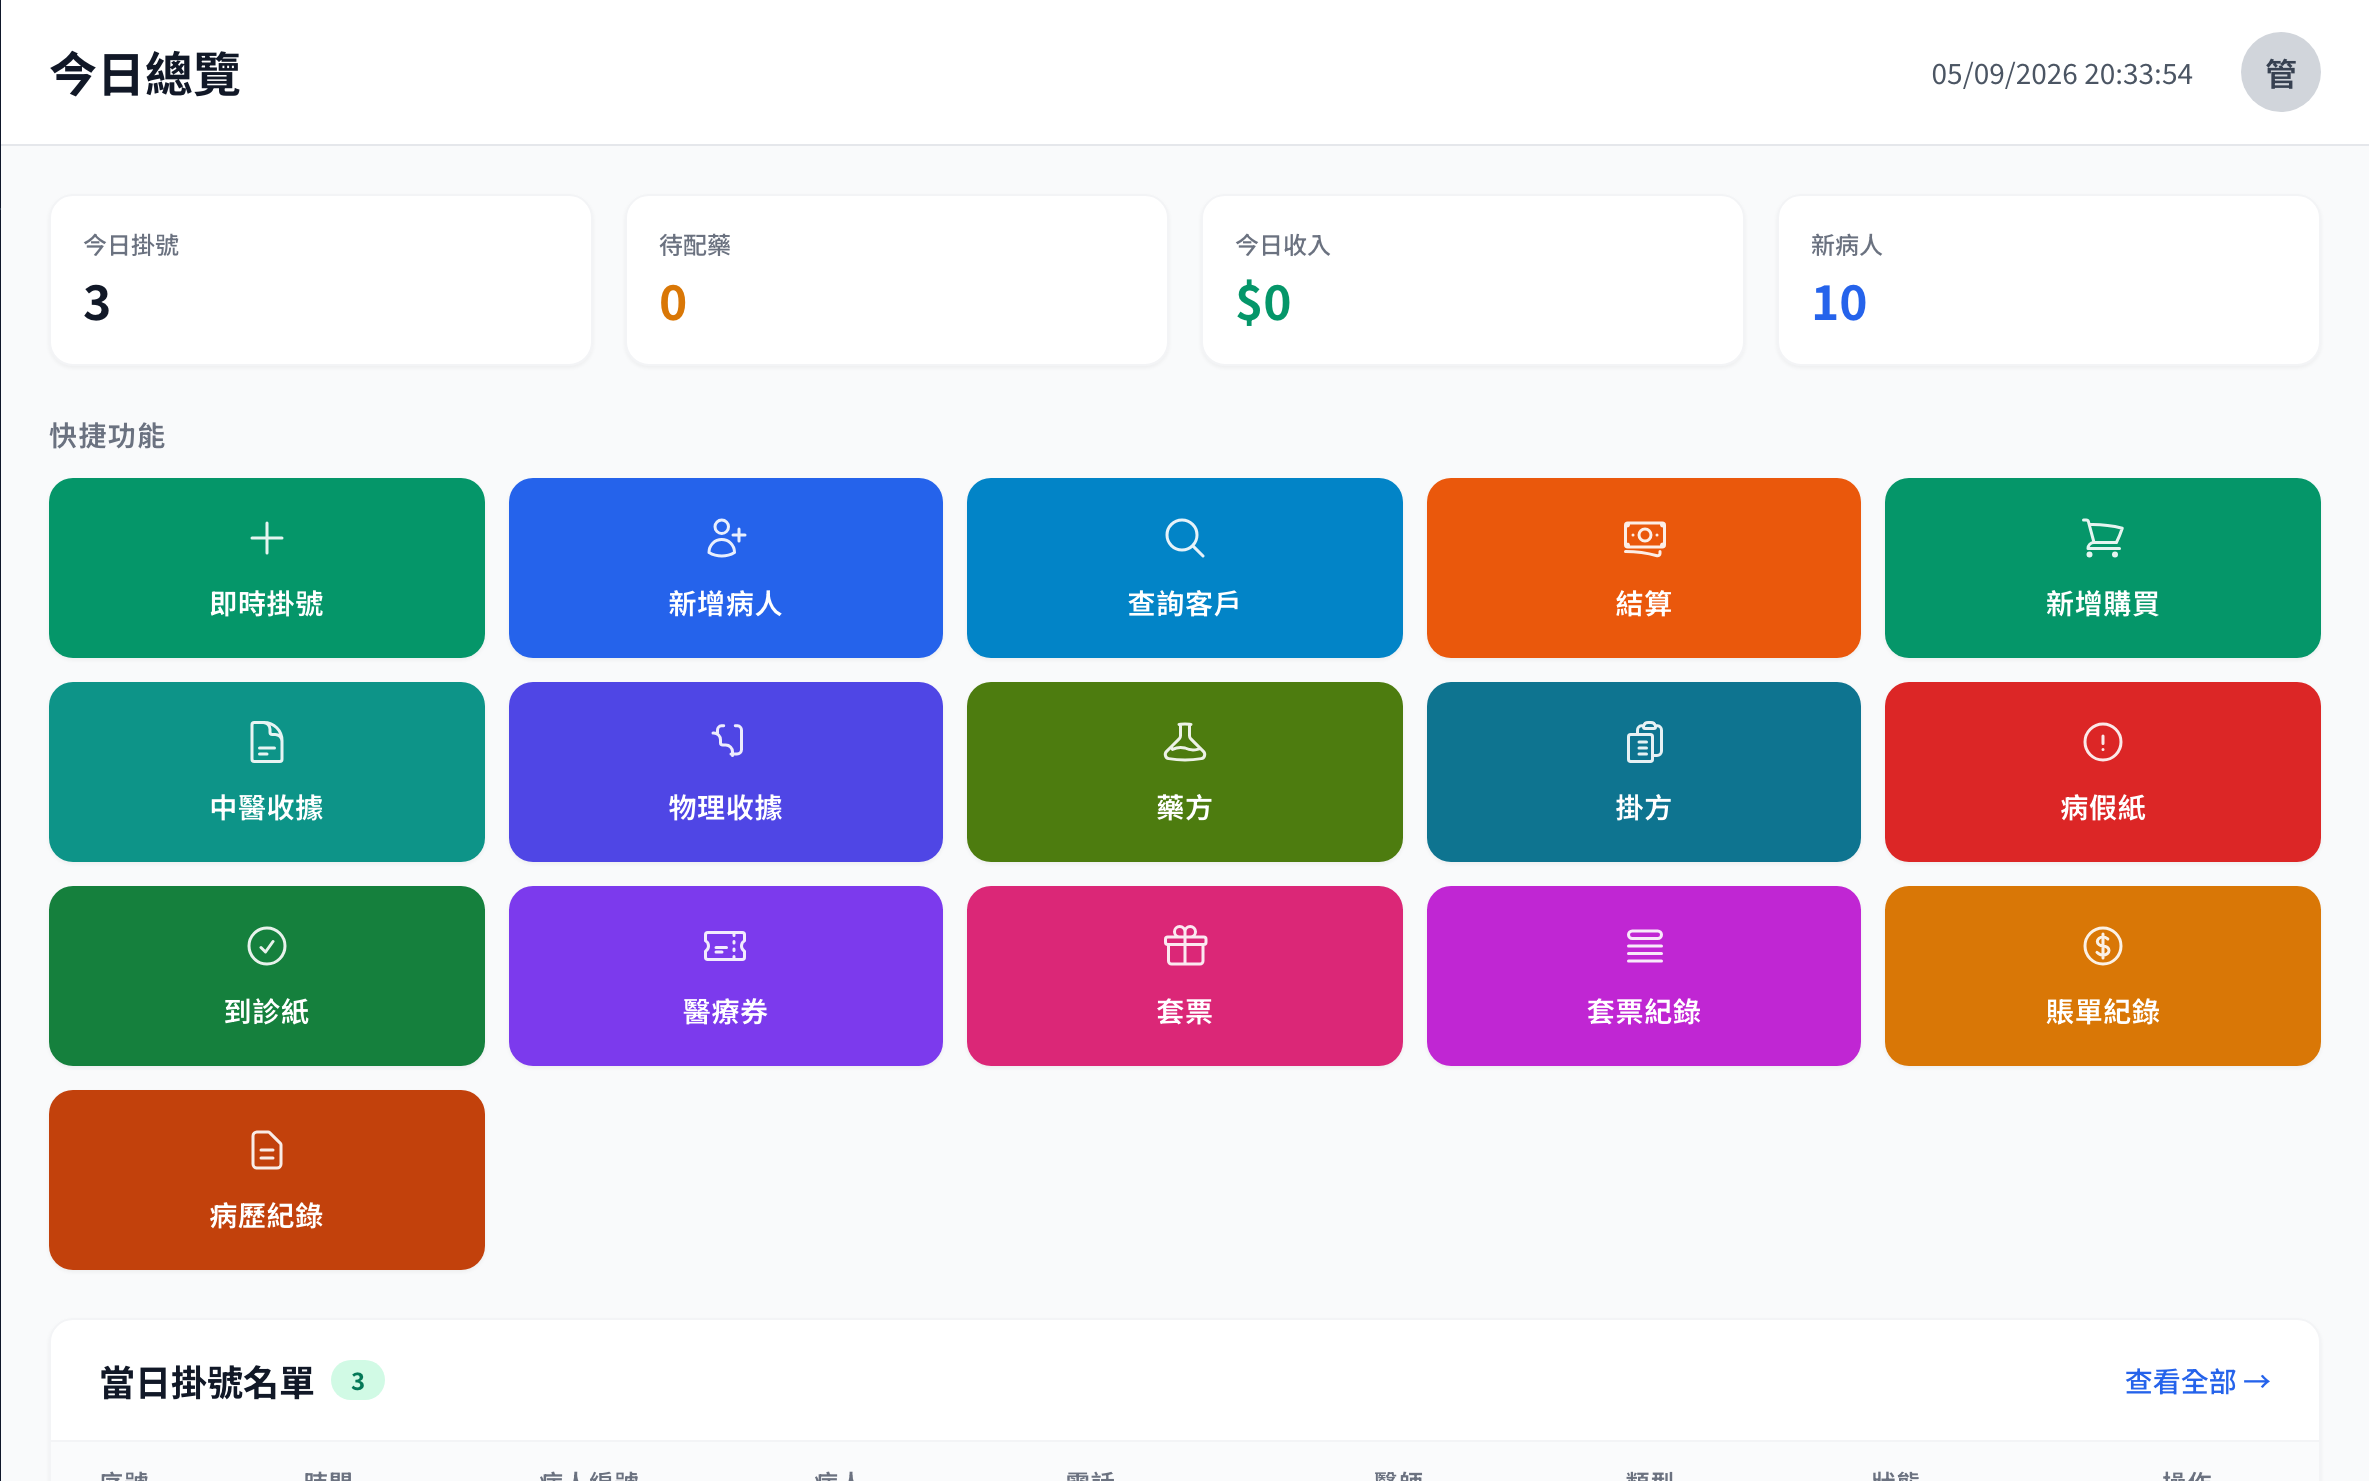Click the 當日掛號名單 heading
The image size is (2369, 1481).
coord(207,1382)
